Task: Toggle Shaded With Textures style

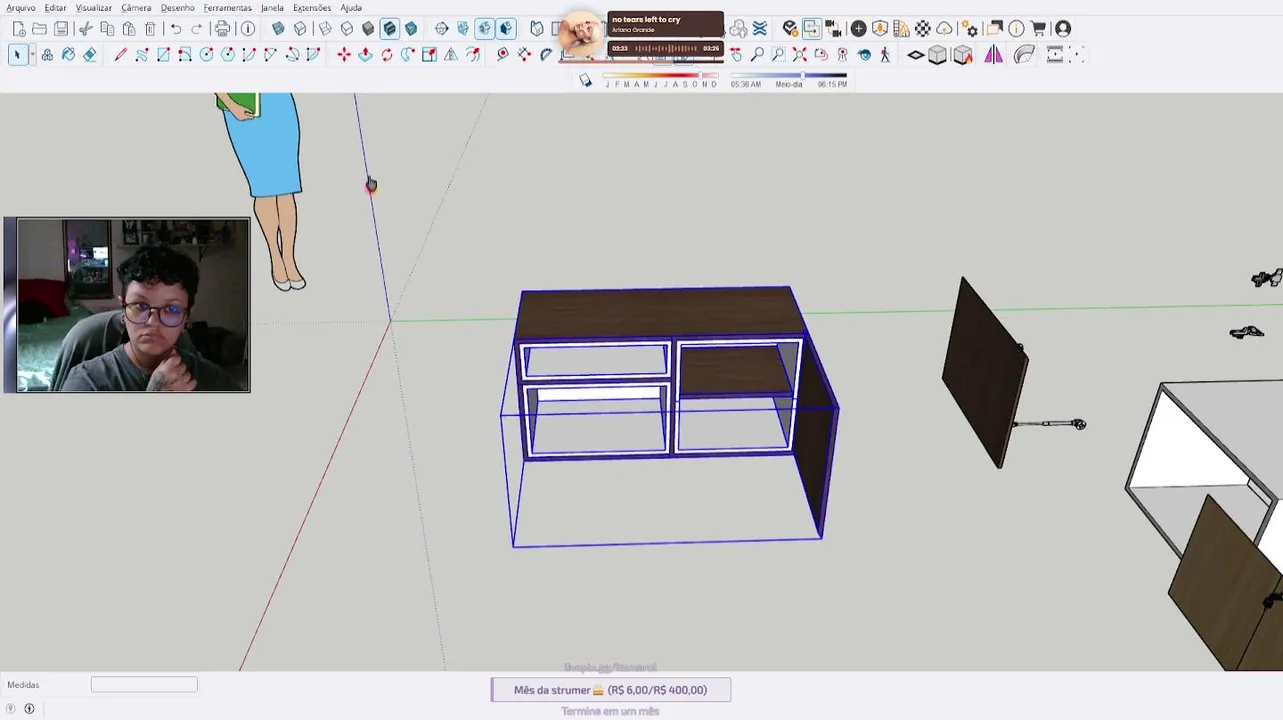Action: coord(389,29)
